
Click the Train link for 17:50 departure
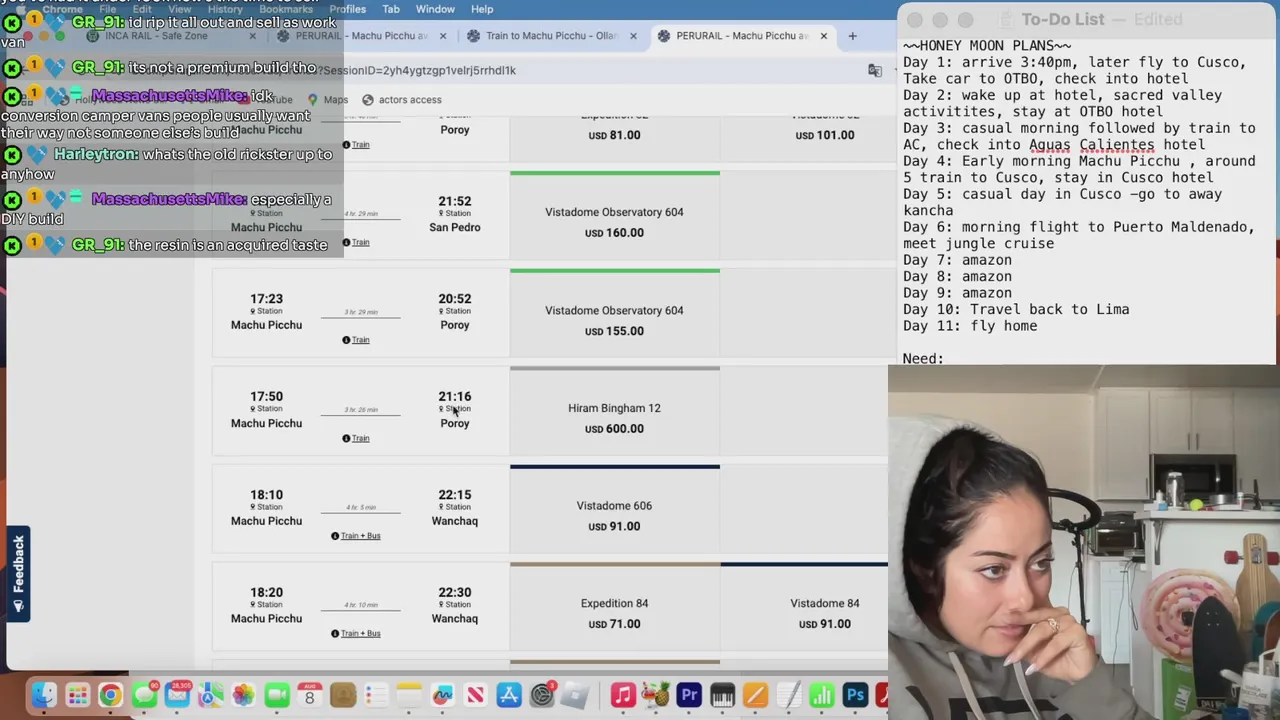(x=361, y=438)
